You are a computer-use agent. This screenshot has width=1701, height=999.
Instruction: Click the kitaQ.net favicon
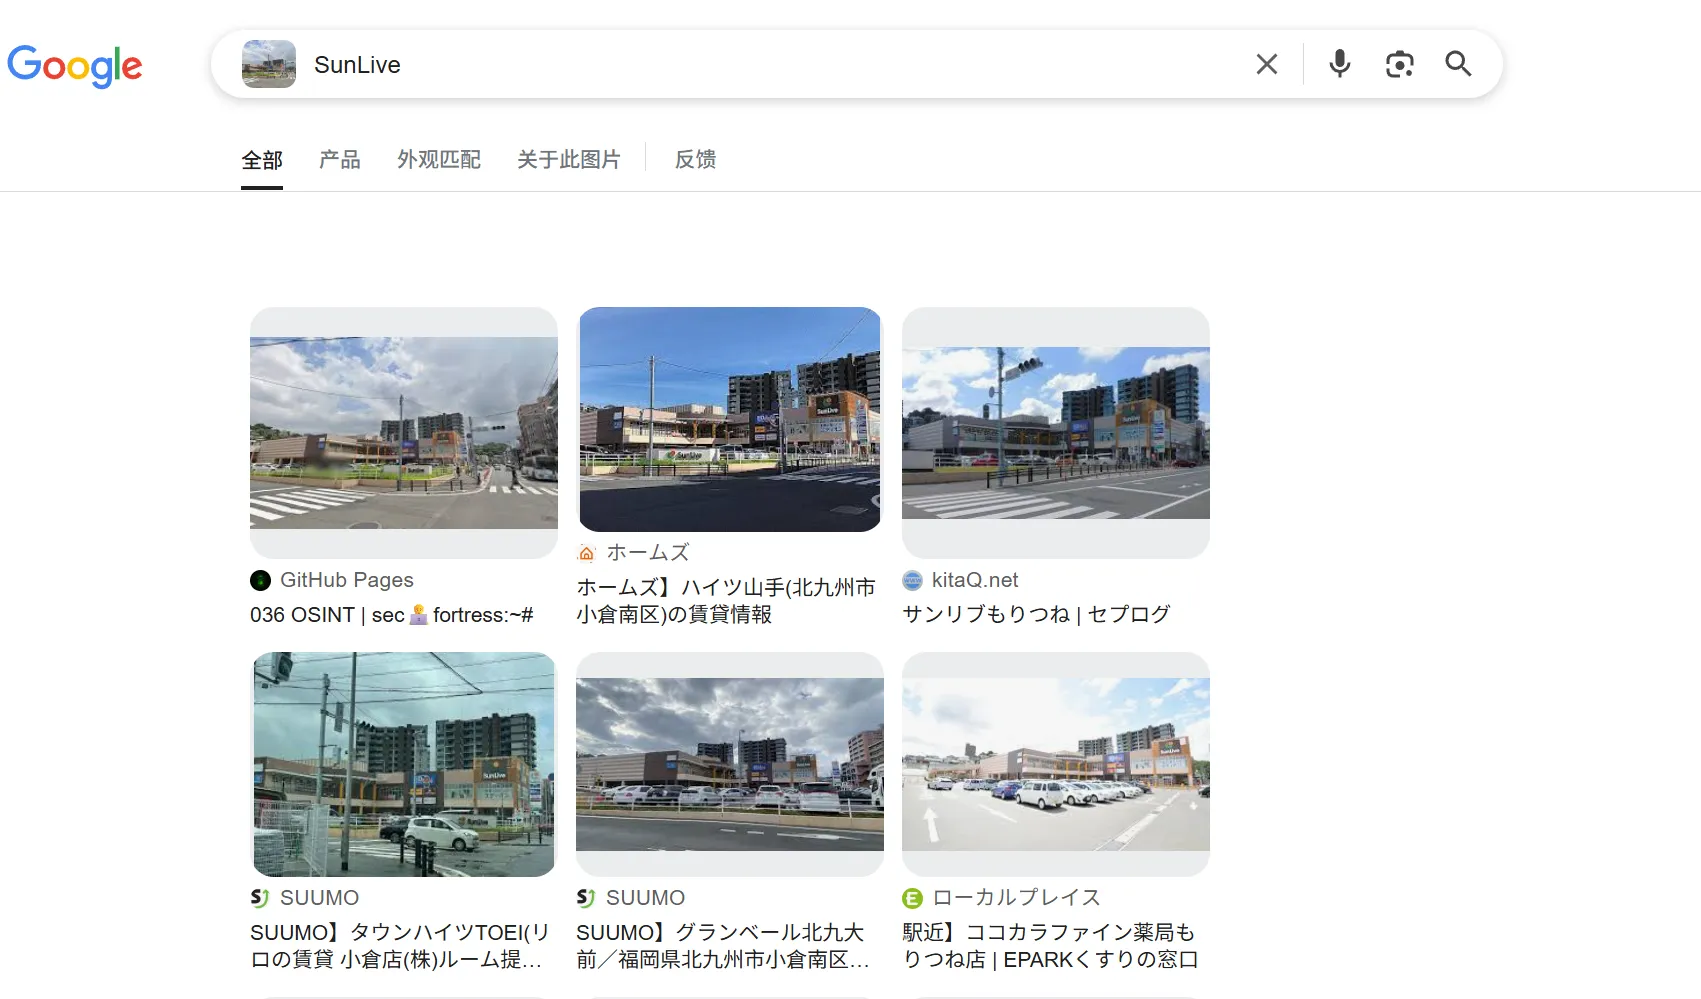[x=911, y=579]
